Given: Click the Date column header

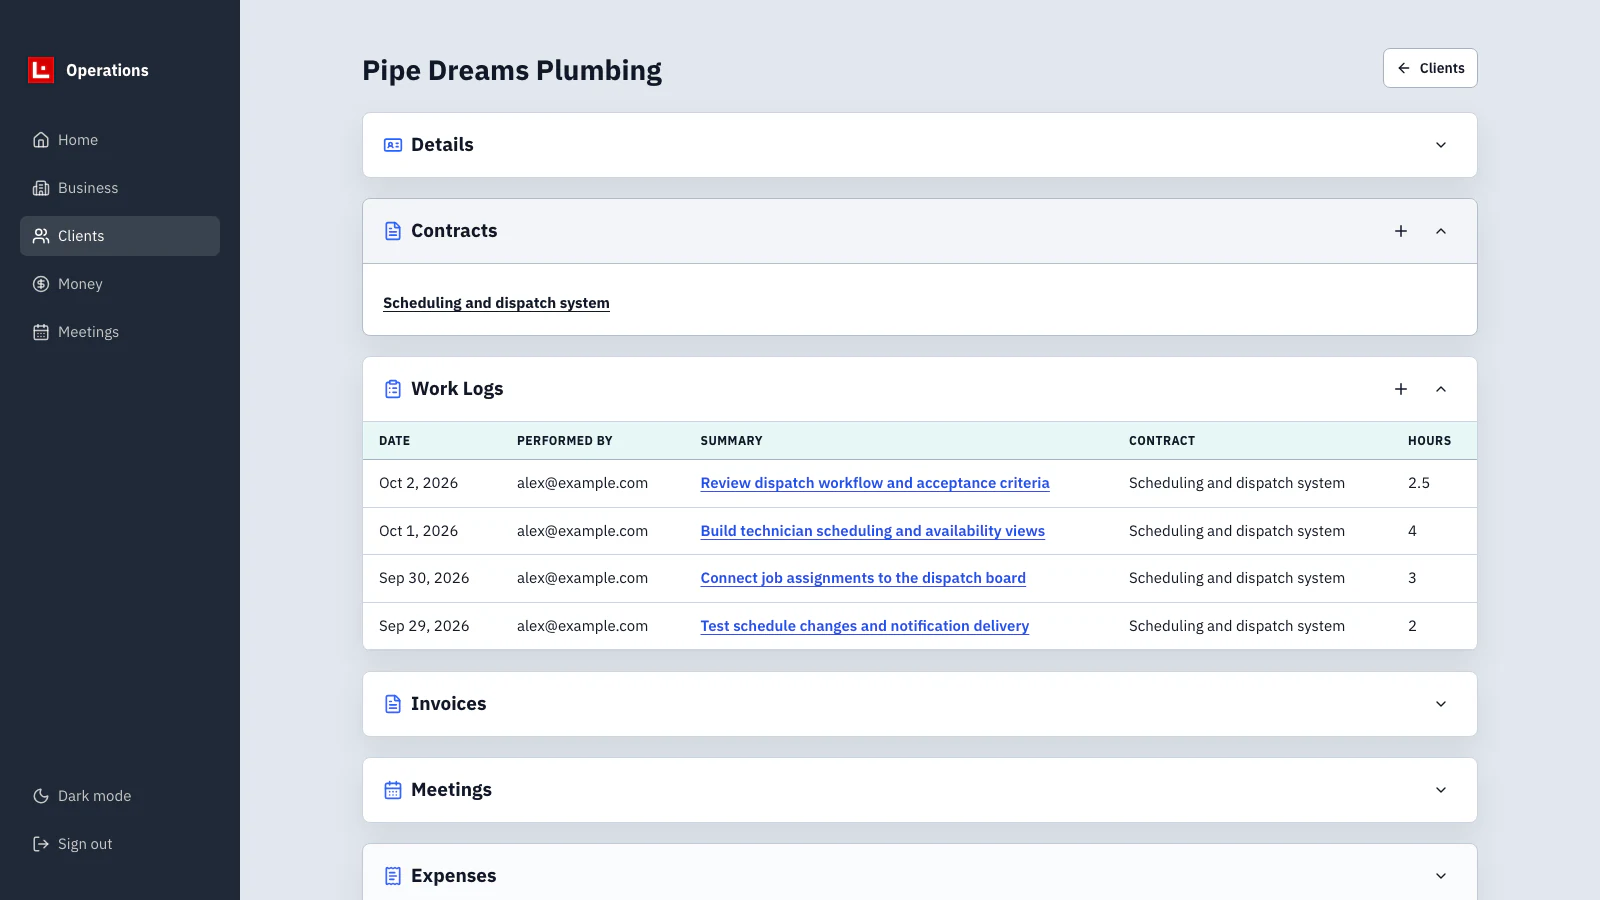Looking at the screenshot, I should coord(395,441).
